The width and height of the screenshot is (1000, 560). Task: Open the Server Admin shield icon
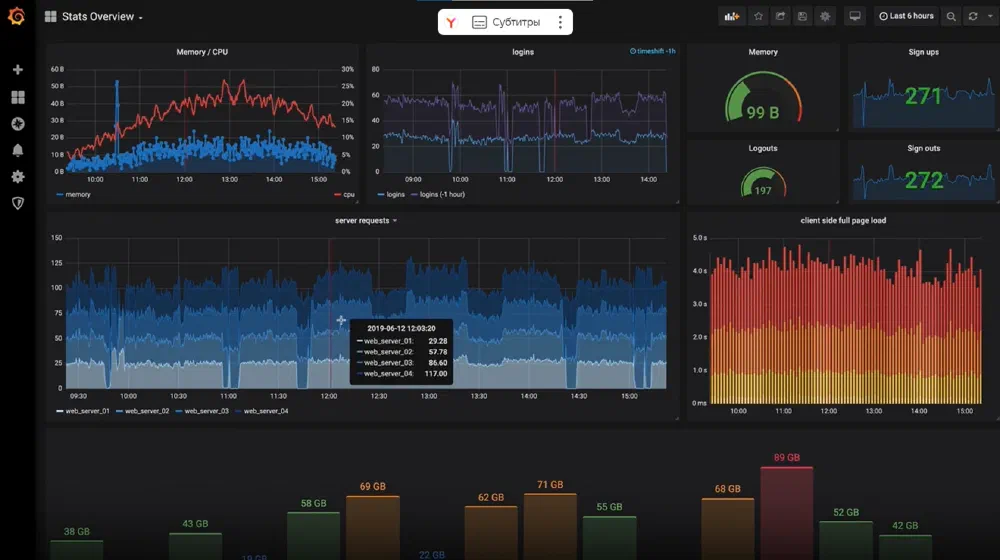click(18, 203)
